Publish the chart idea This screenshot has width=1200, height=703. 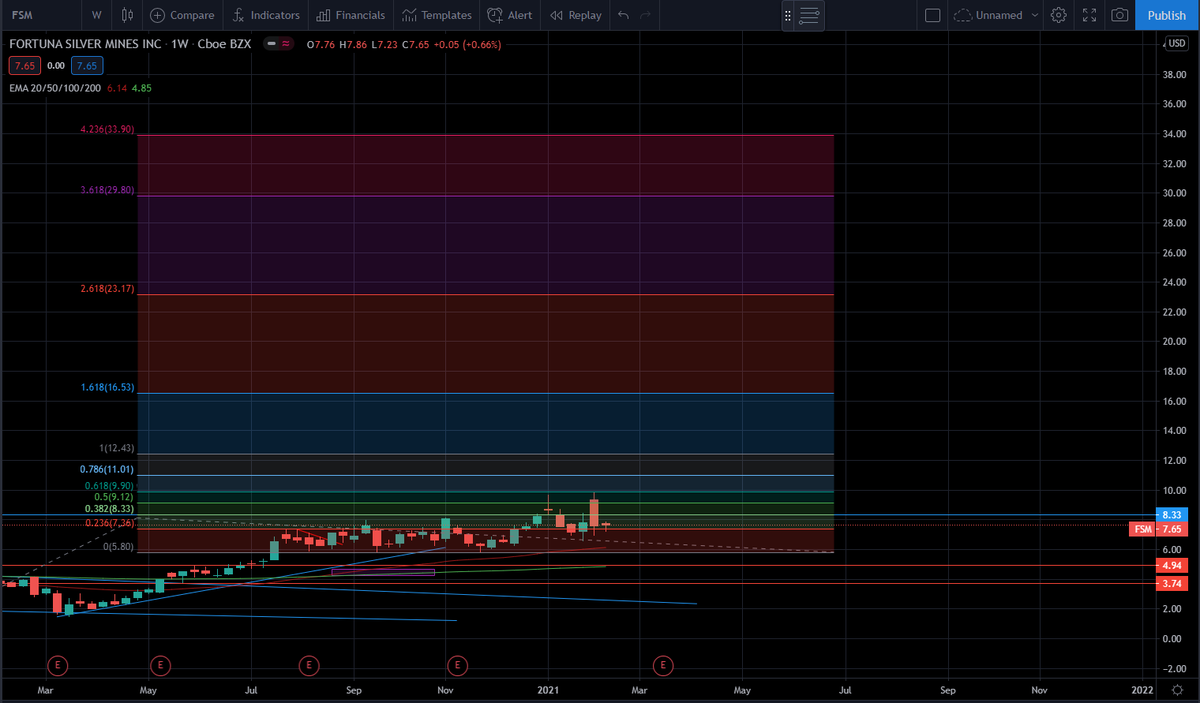1167,15
